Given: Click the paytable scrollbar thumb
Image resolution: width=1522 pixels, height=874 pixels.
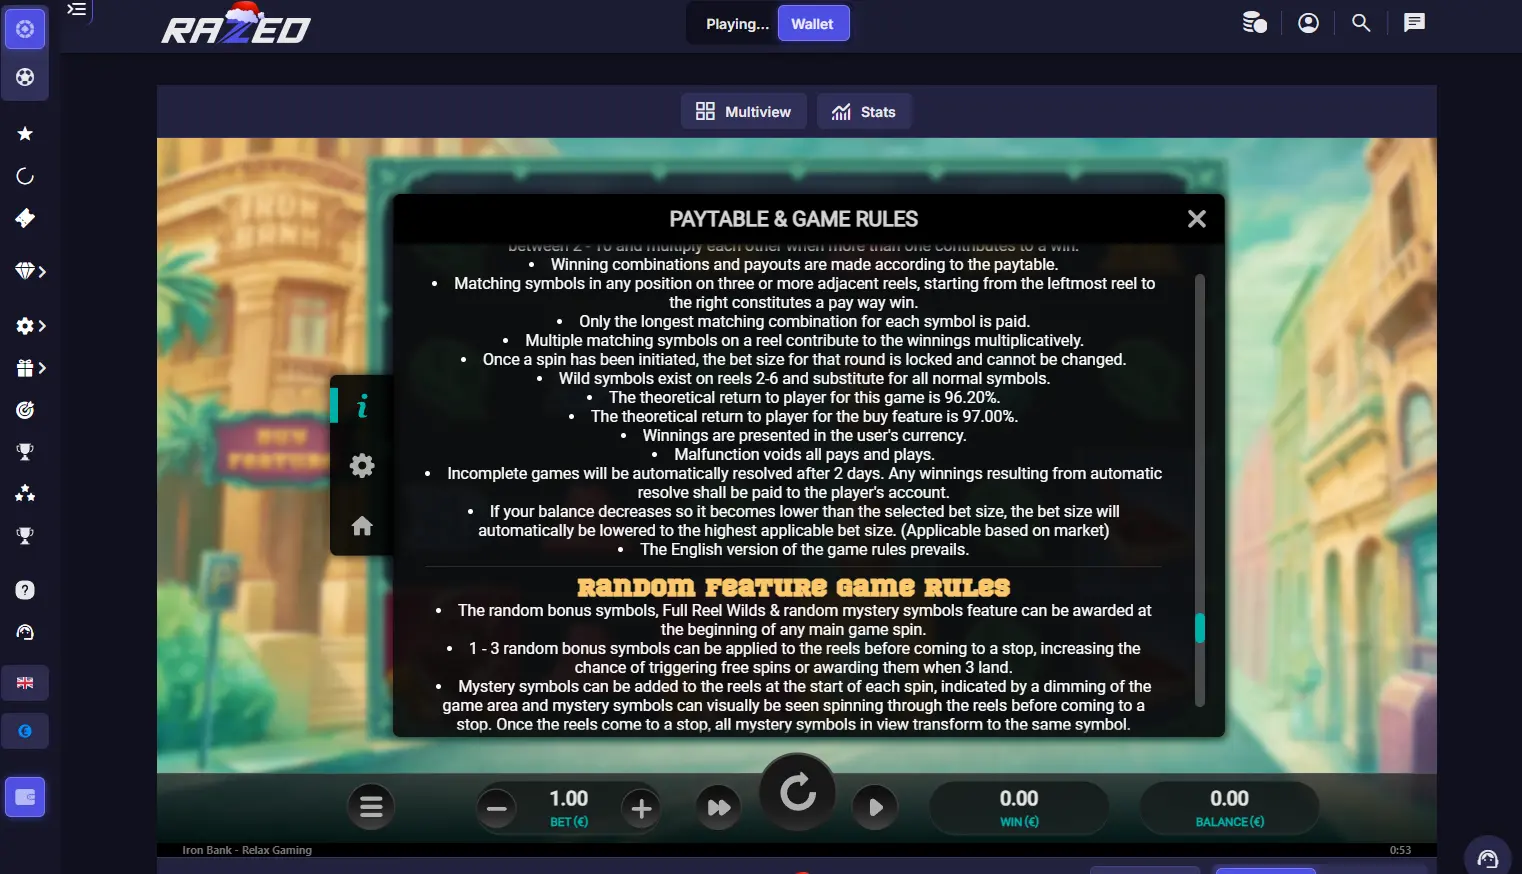Looking at the screenshot, I should pos(1200,628).
